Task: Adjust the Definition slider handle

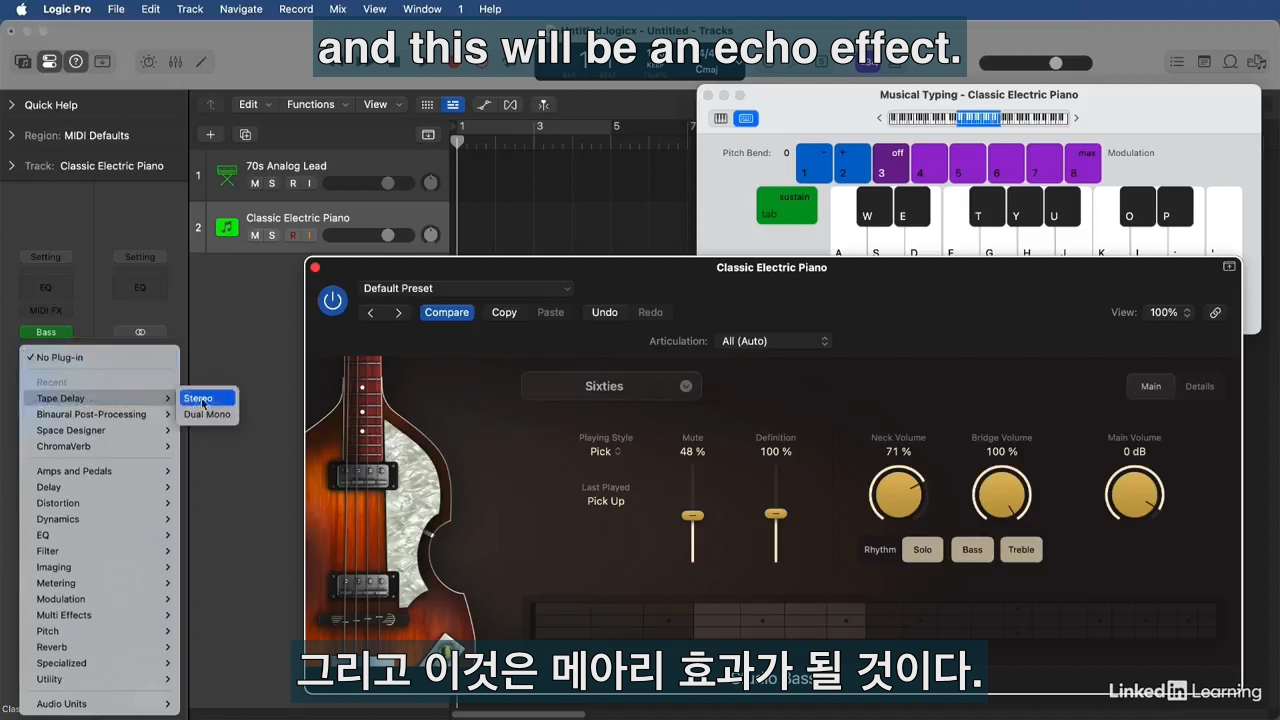Action: tap(775, 514)
